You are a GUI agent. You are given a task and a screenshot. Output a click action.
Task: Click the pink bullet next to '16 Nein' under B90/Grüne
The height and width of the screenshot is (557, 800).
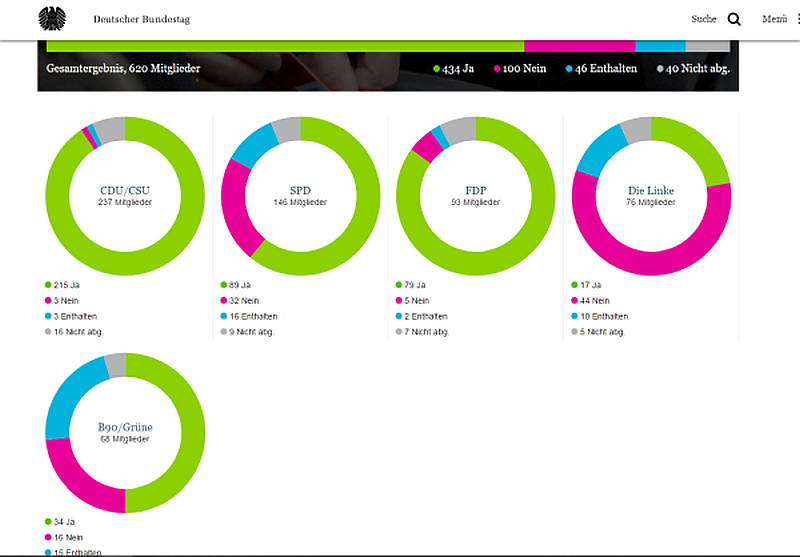48,537
